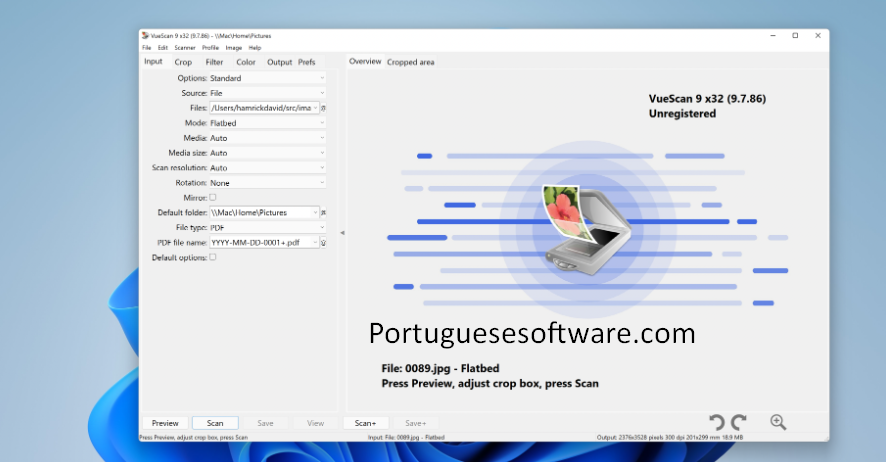Expand the Files path combo box arrow
Image resolution: width=886 pixels, height=462 pixels.
tap(315, 108)
